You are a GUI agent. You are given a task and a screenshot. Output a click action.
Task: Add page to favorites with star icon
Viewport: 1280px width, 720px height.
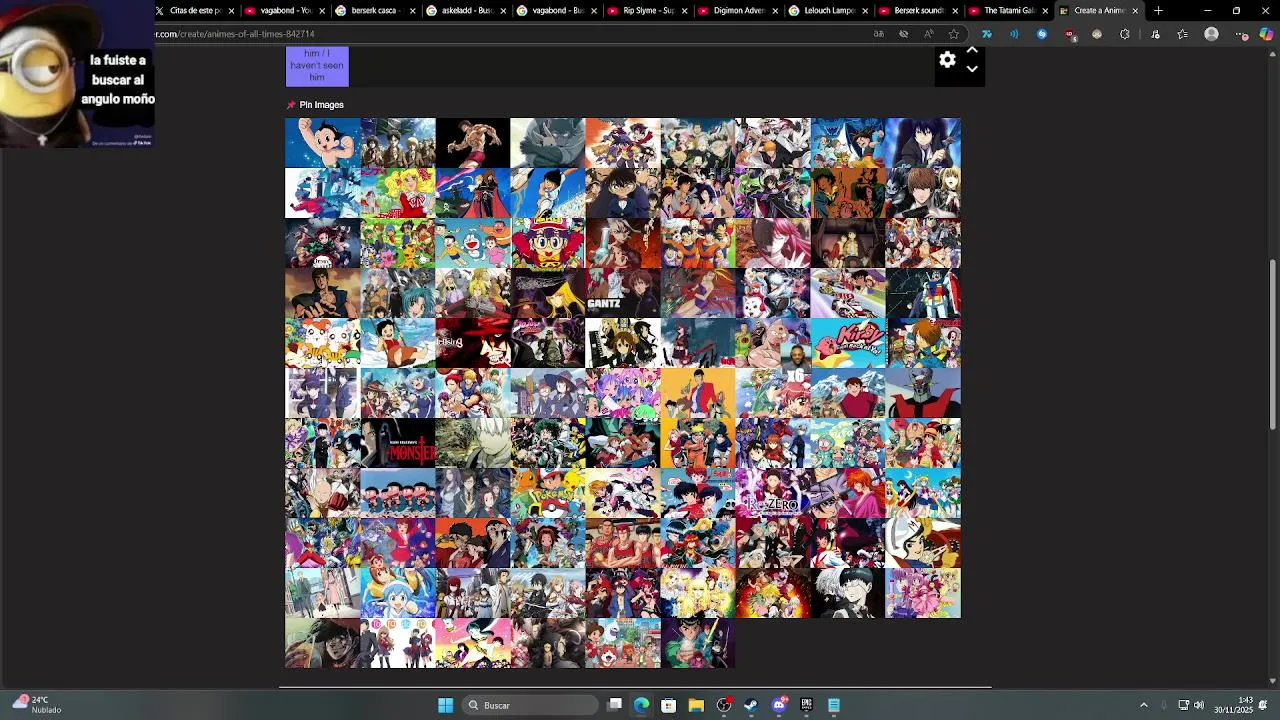coord(954,34)
